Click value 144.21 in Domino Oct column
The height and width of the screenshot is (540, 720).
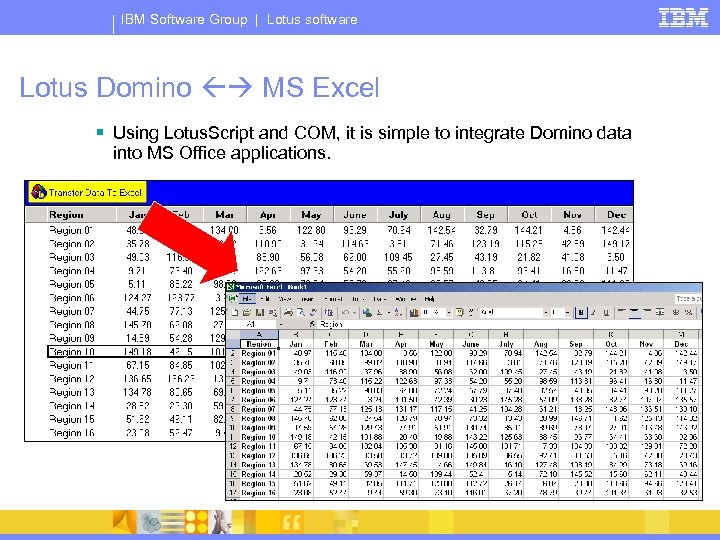tap(528, 230)
